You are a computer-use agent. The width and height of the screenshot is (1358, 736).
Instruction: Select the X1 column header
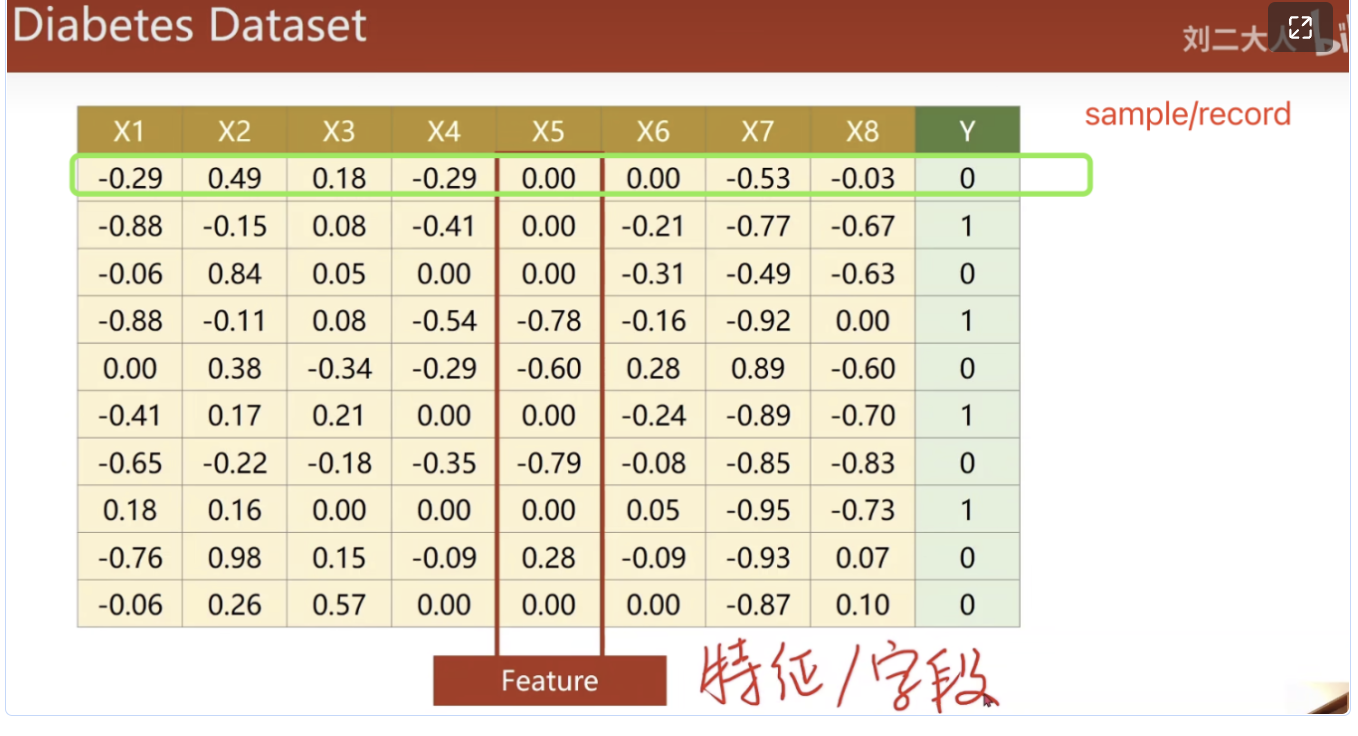(128, 130)
